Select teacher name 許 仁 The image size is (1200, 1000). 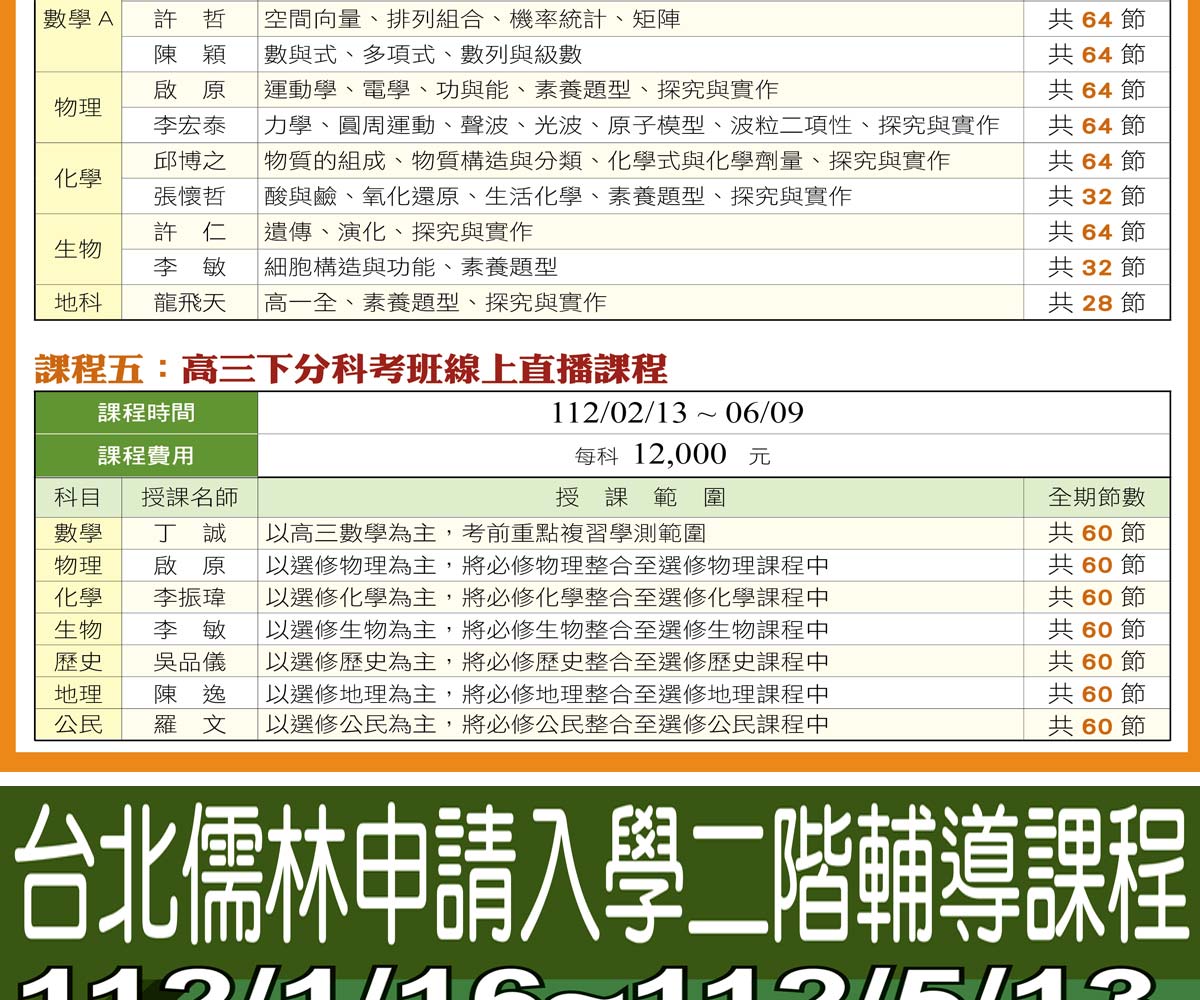(190, 232)
